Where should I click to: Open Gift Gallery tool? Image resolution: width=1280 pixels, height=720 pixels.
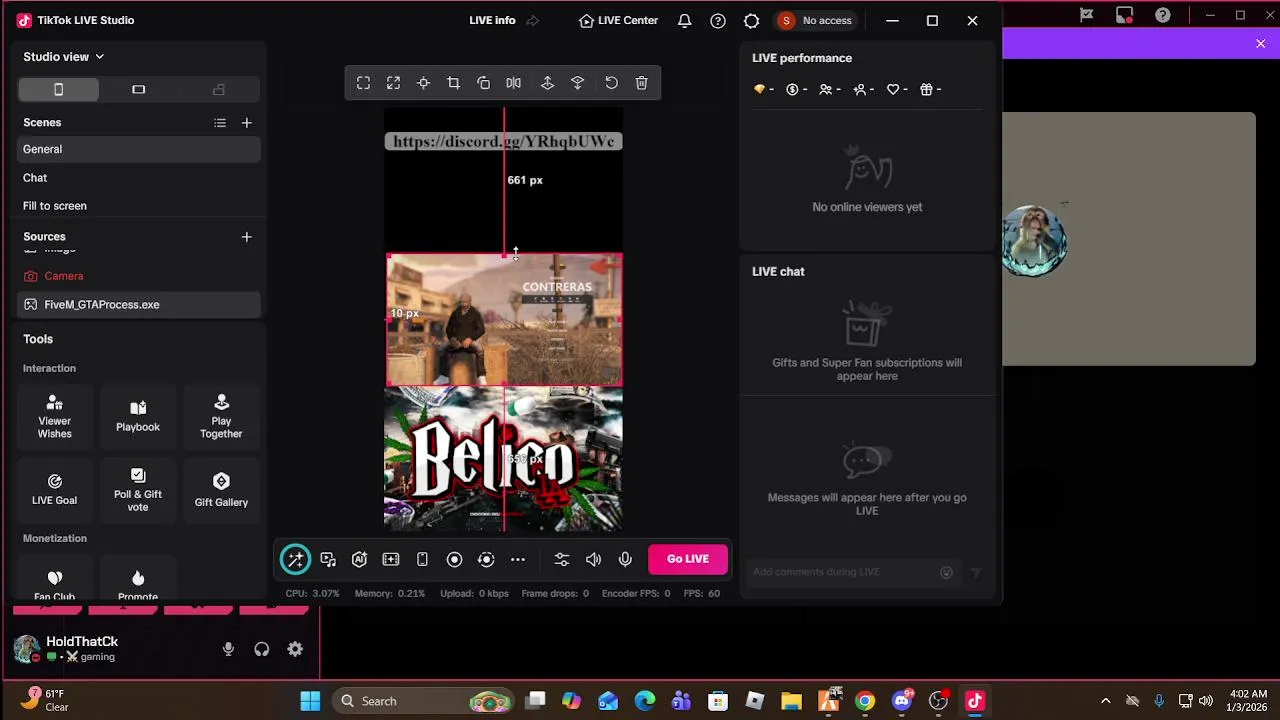coord(221,490)
